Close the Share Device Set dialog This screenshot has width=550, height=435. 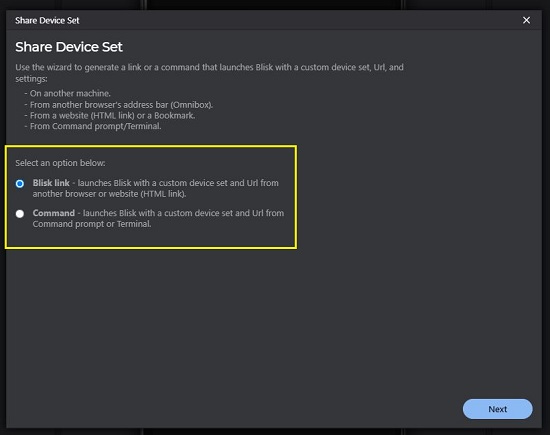tap(526, 20)
